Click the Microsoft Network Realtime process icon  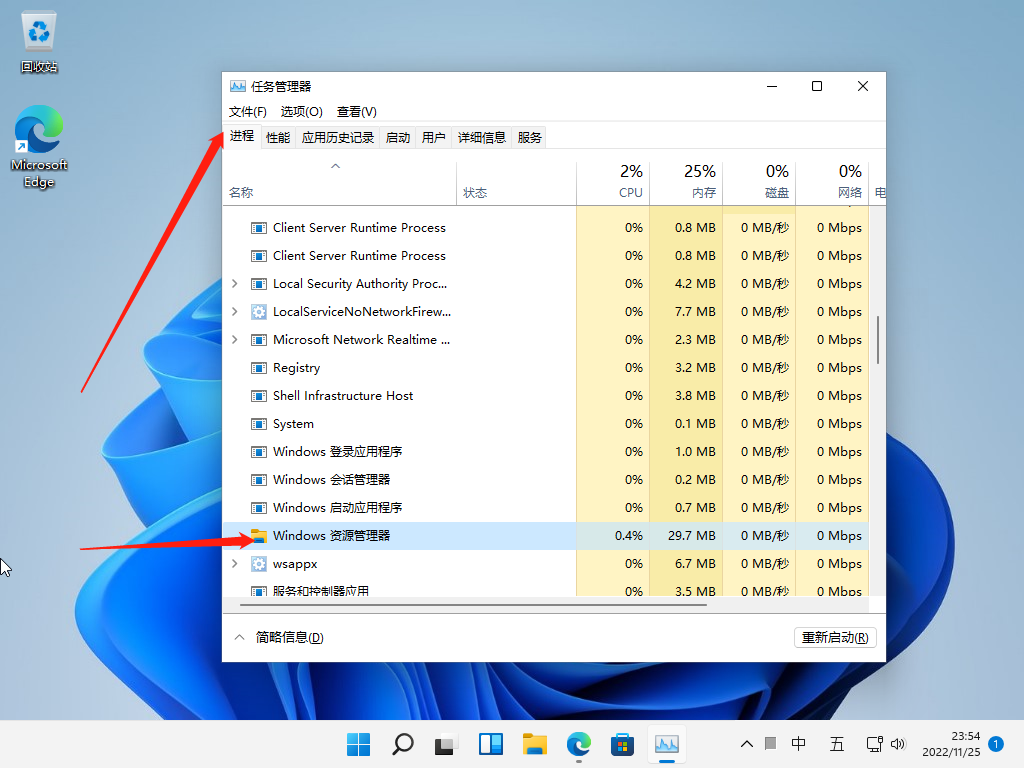[259, 340]
